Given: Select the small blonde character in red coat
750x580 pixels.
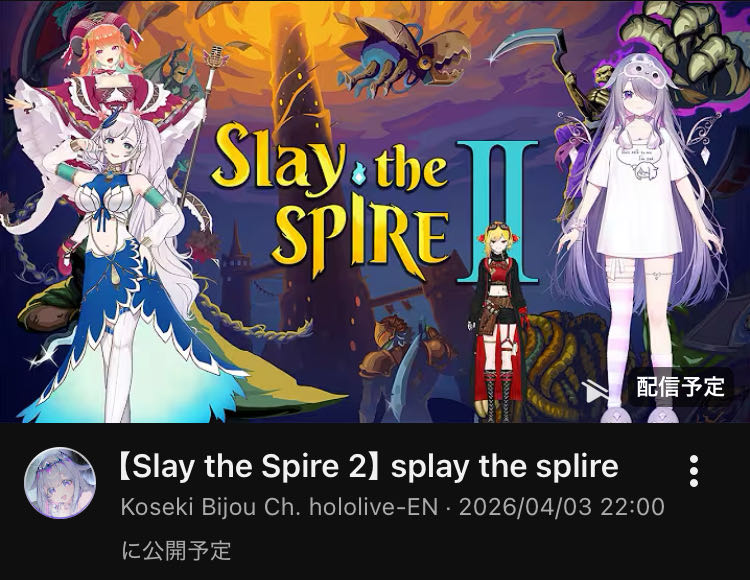Looking at the screenshot, I should coord(499,320).
